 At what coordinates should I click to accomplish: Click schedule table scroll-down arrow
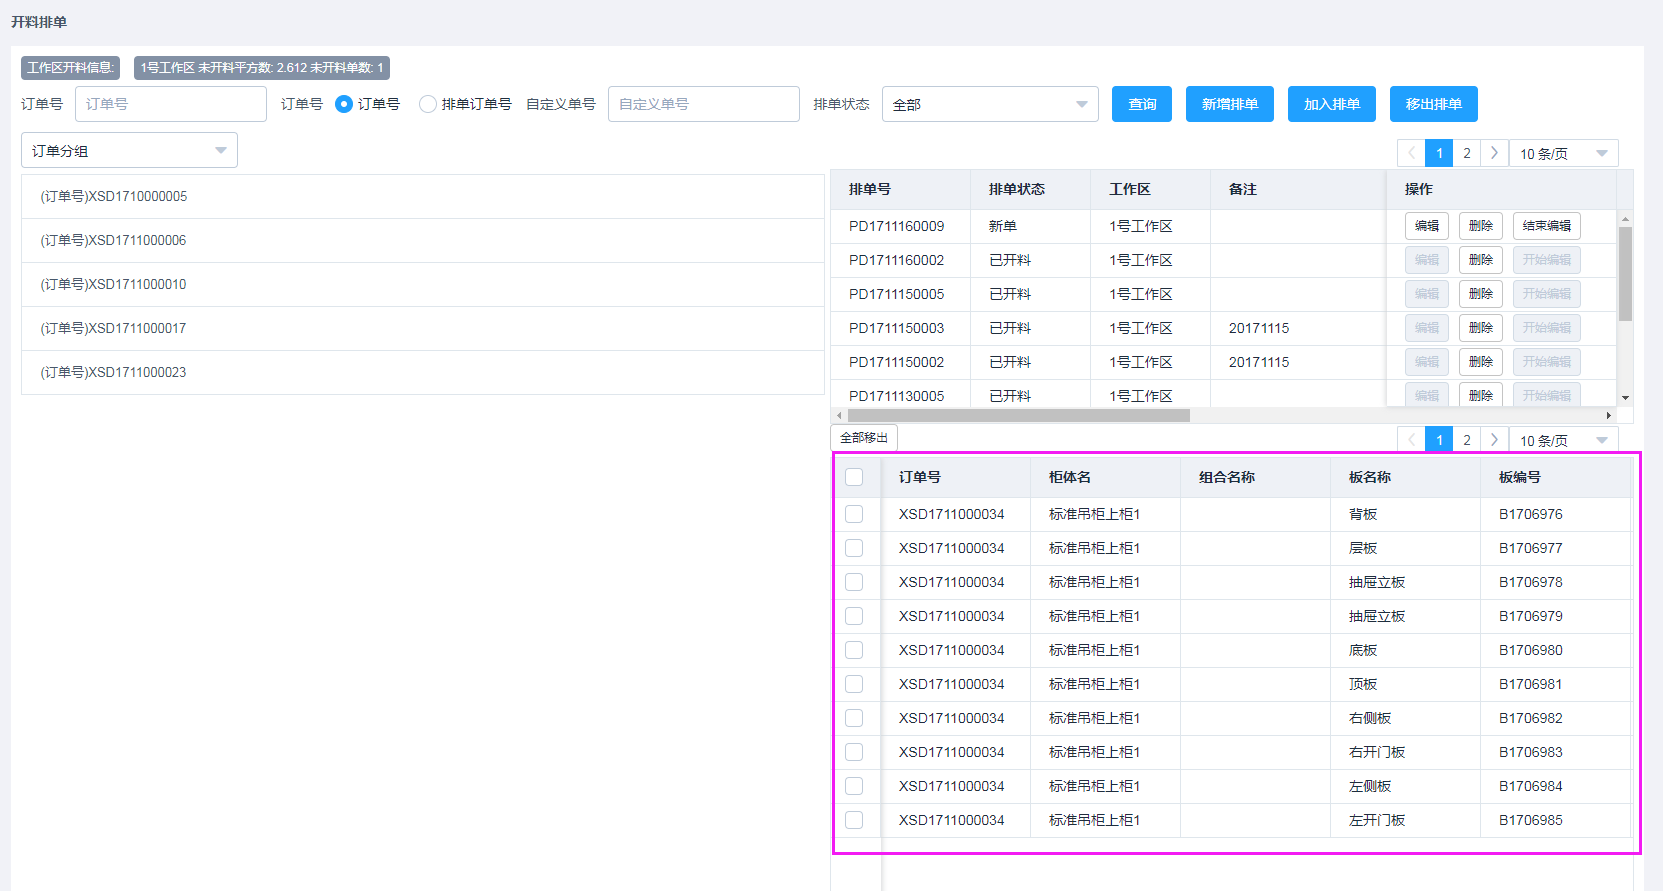1625,398
